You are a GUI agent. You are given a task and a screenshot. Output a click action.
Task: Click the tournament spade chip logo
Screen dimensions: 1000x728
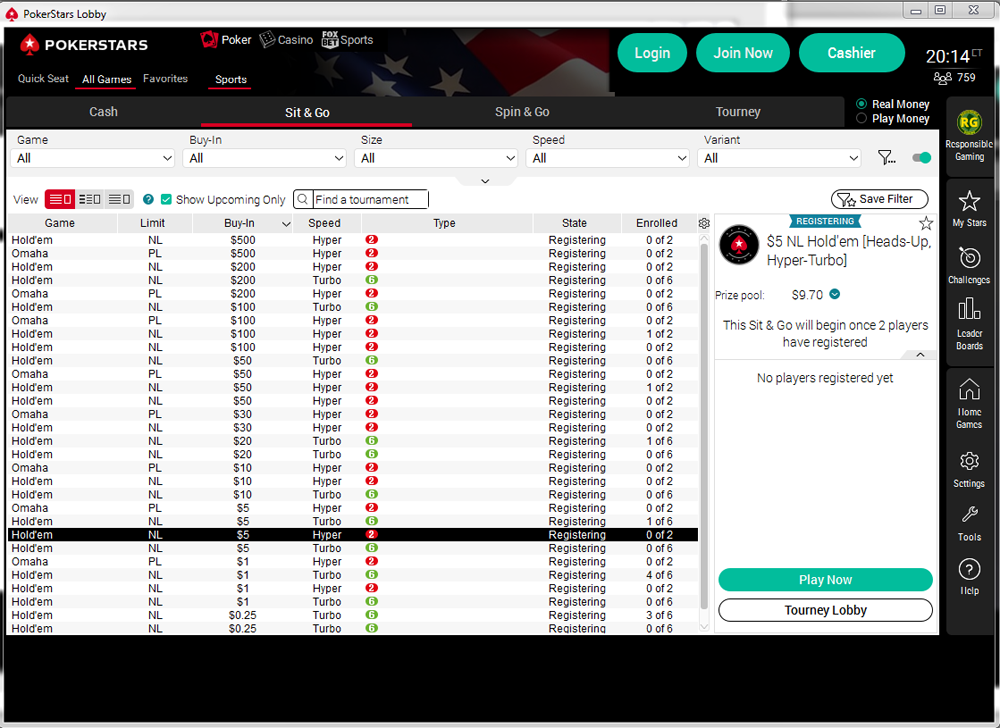739,244
